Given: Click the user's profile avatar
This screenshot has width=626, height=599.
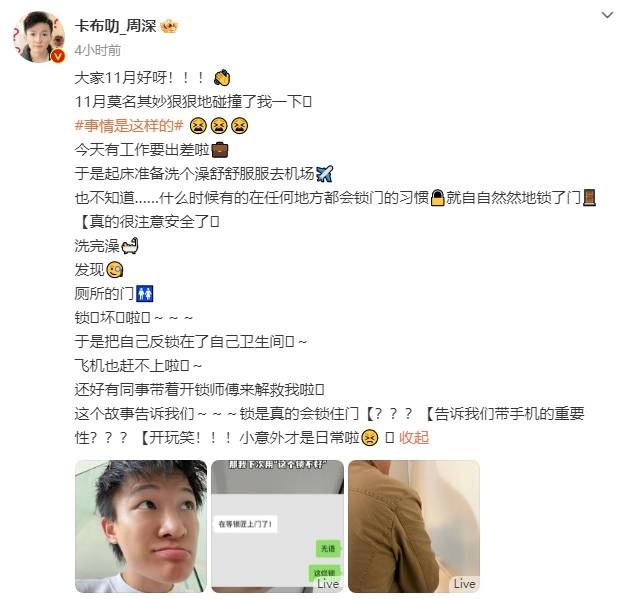Looking at the screenshot, I should point(39,37).
